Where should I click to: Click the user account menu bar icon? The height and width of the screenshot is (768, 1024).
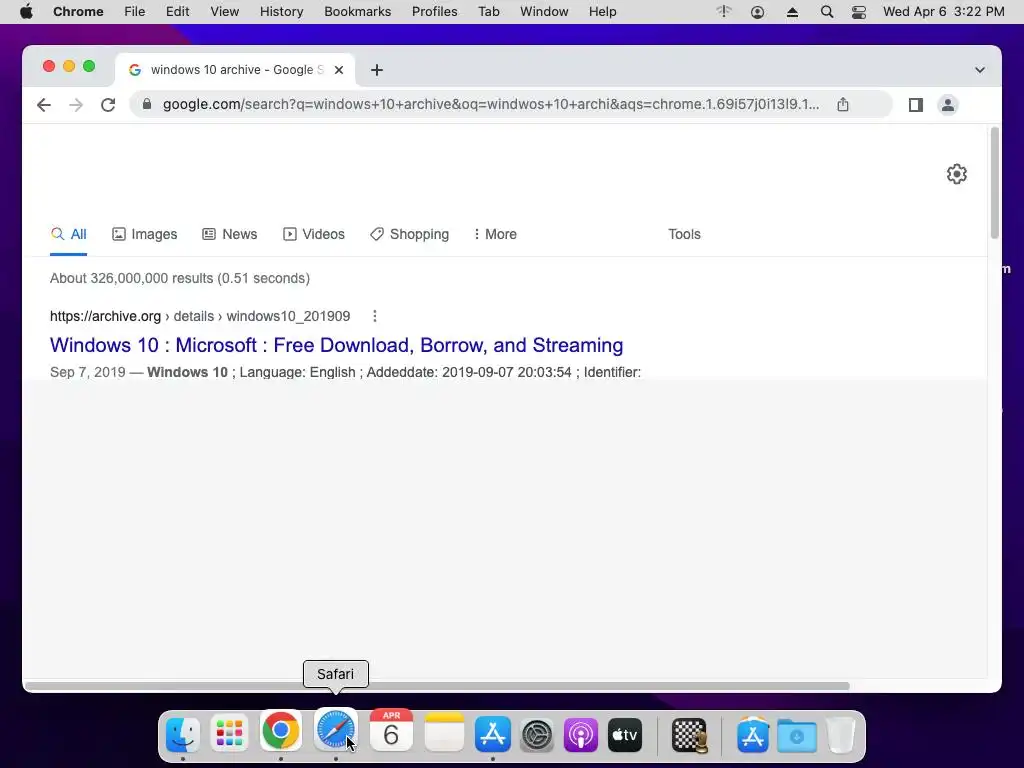[x=758, y=12]
